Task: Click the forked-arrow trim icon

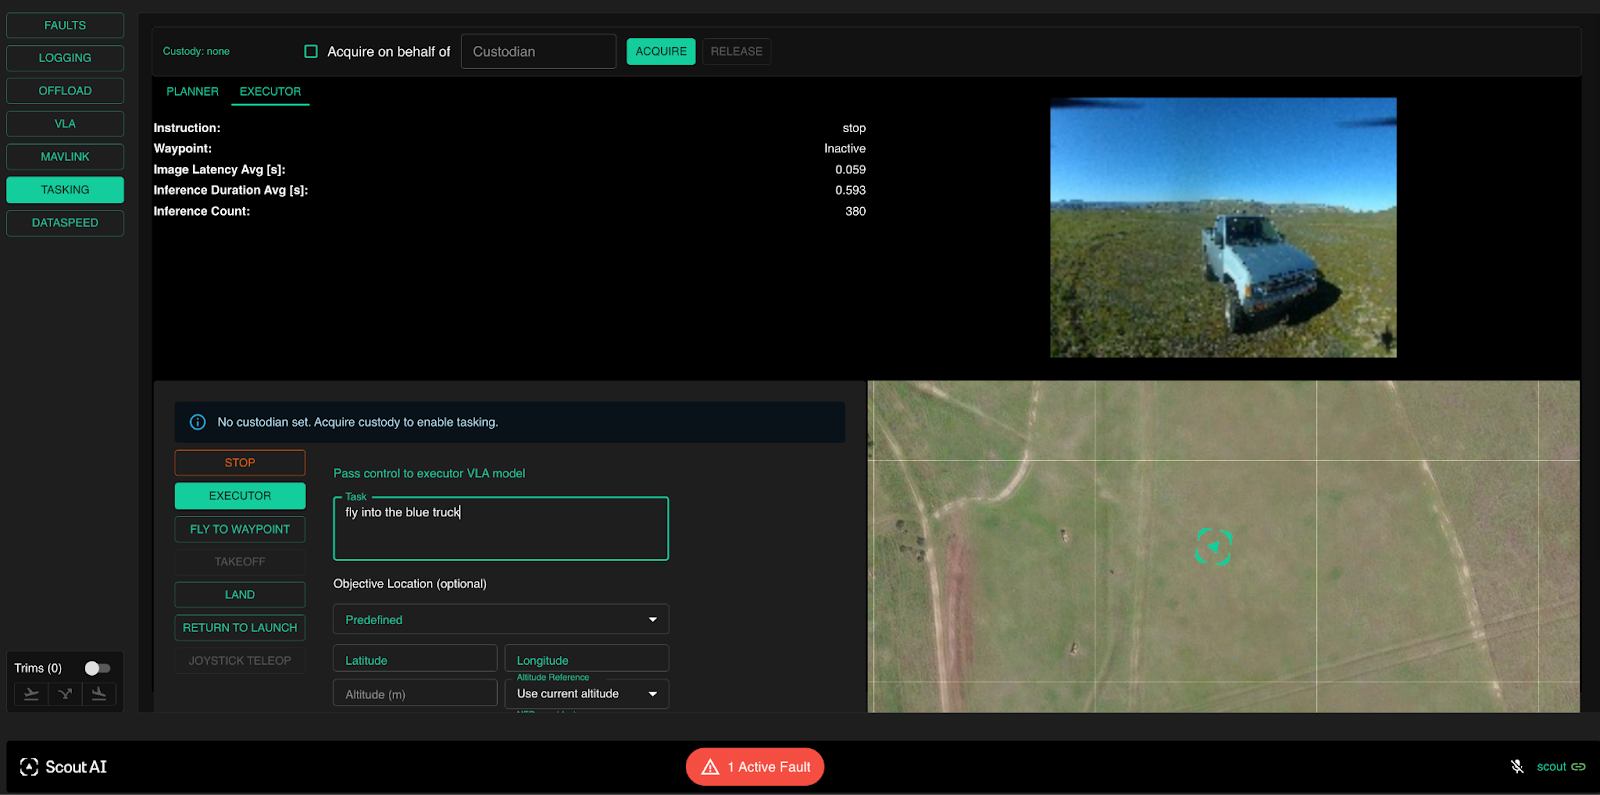Action: click(65, 694)
